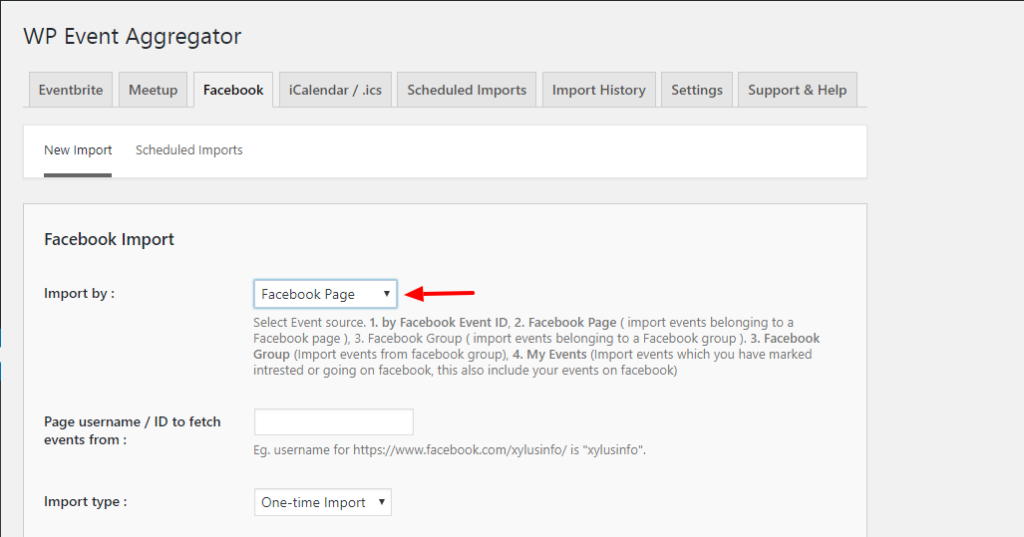Go to the iCalendar / .ics tab
The width and height of the screenshot is (1024, 537).
(x=335, y=90)
